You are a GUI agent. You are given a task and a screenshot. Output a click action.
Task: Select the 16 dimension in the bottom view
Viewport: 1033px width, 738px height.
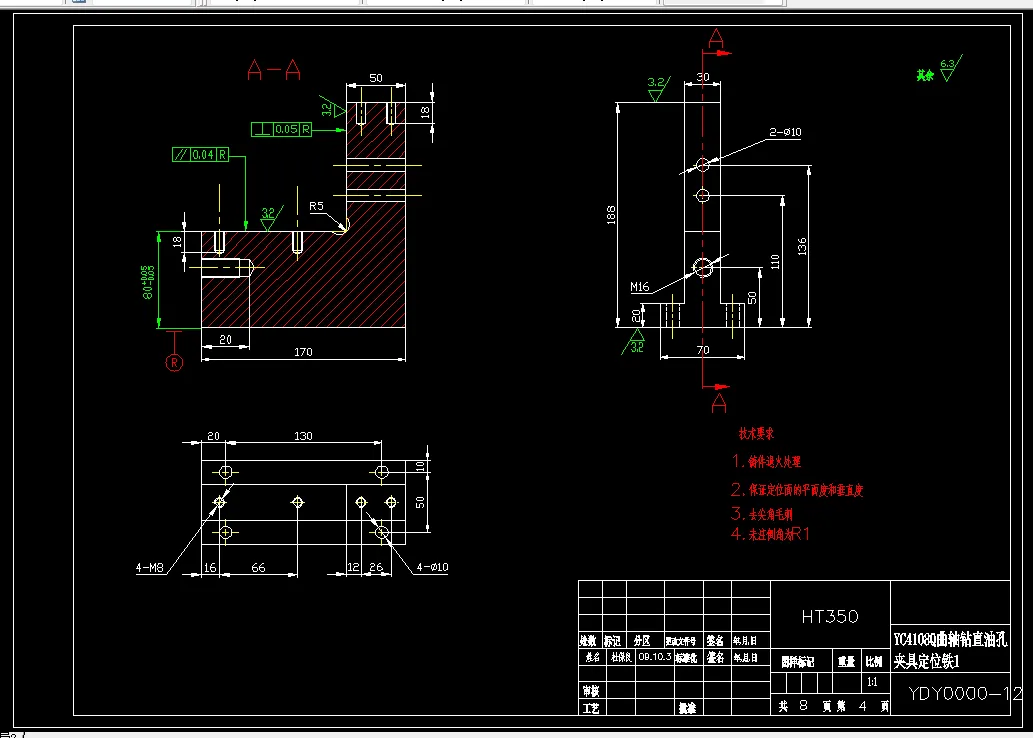coord(210,567)
